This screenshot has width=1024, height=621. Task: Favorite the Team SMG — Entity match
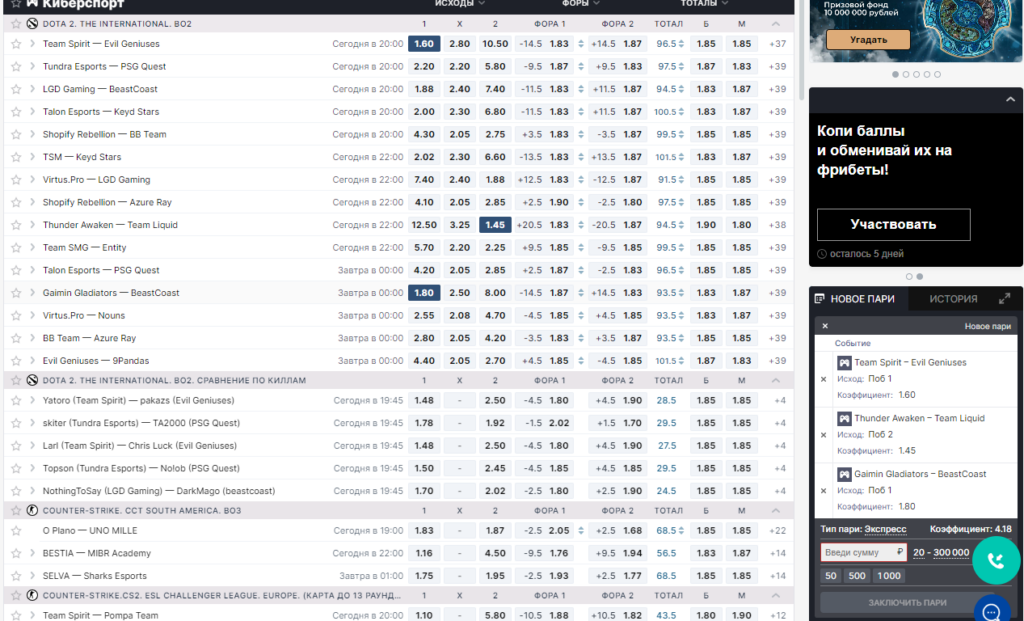pyautogui.click(x=16, y=247)
